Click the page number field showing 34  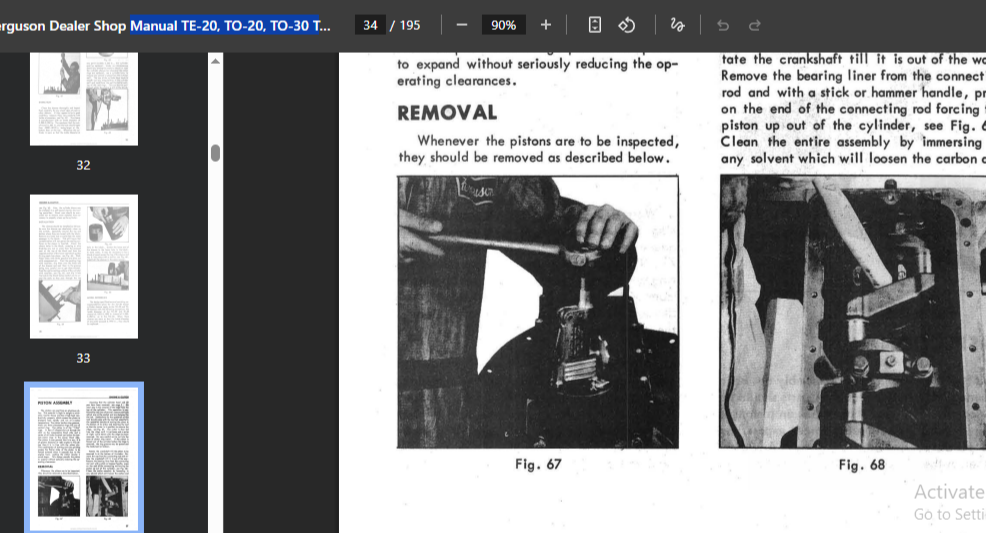370,25
